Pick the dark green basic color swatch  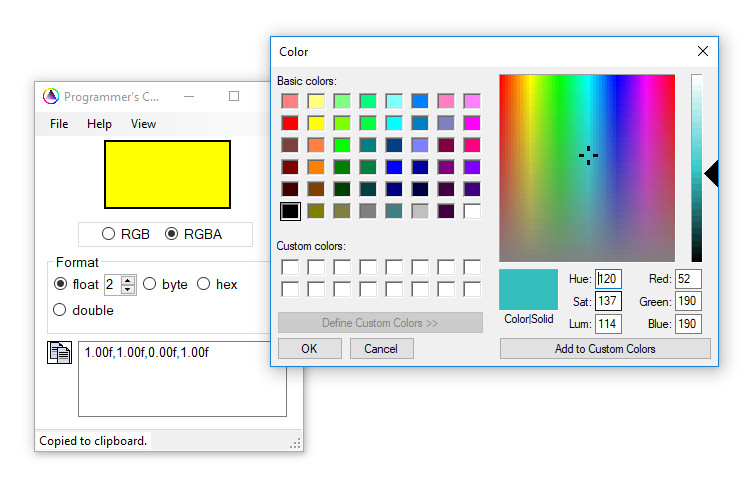point(342,189)
